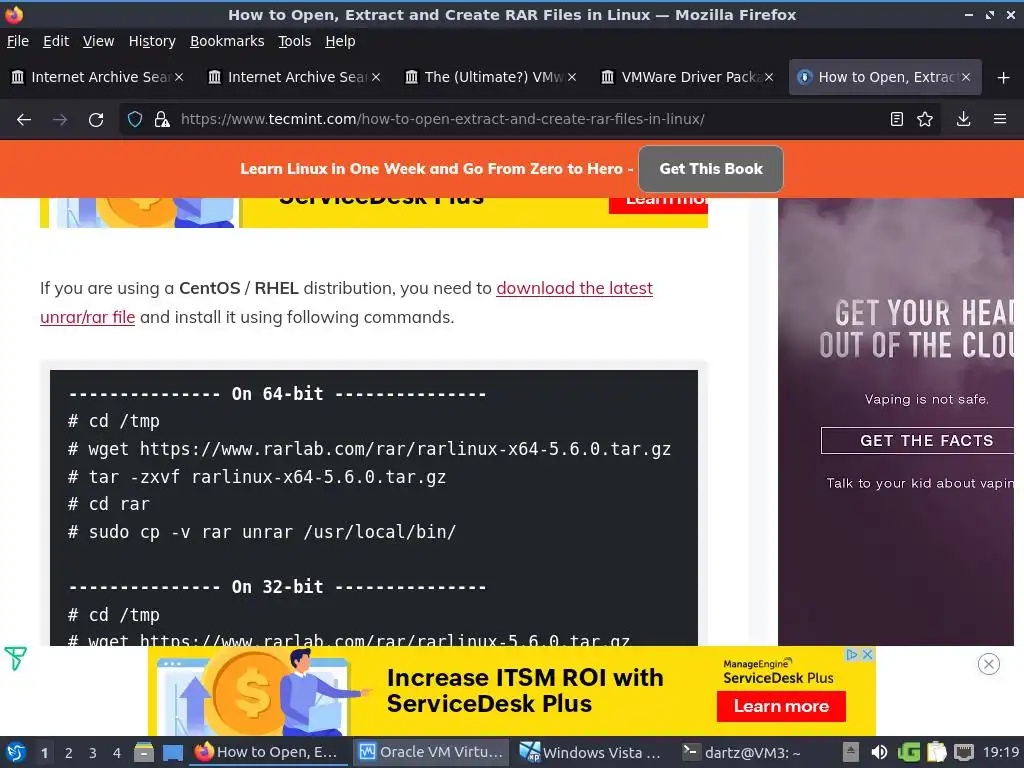The width and height of the screenshot is (1024, 768).
Task: Activate Firefox 'How to Open' taskbar entry
Action: 268,752
